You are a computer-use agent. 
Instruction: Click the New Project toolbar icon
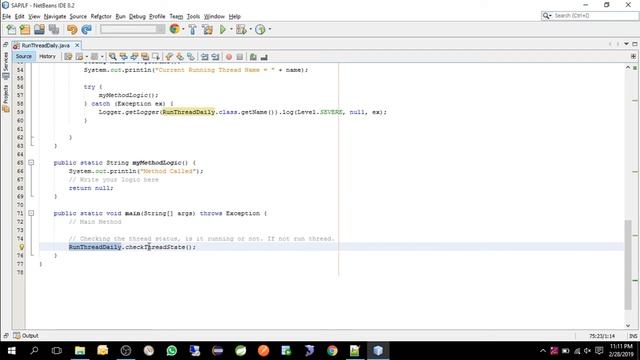click(25, 29)
